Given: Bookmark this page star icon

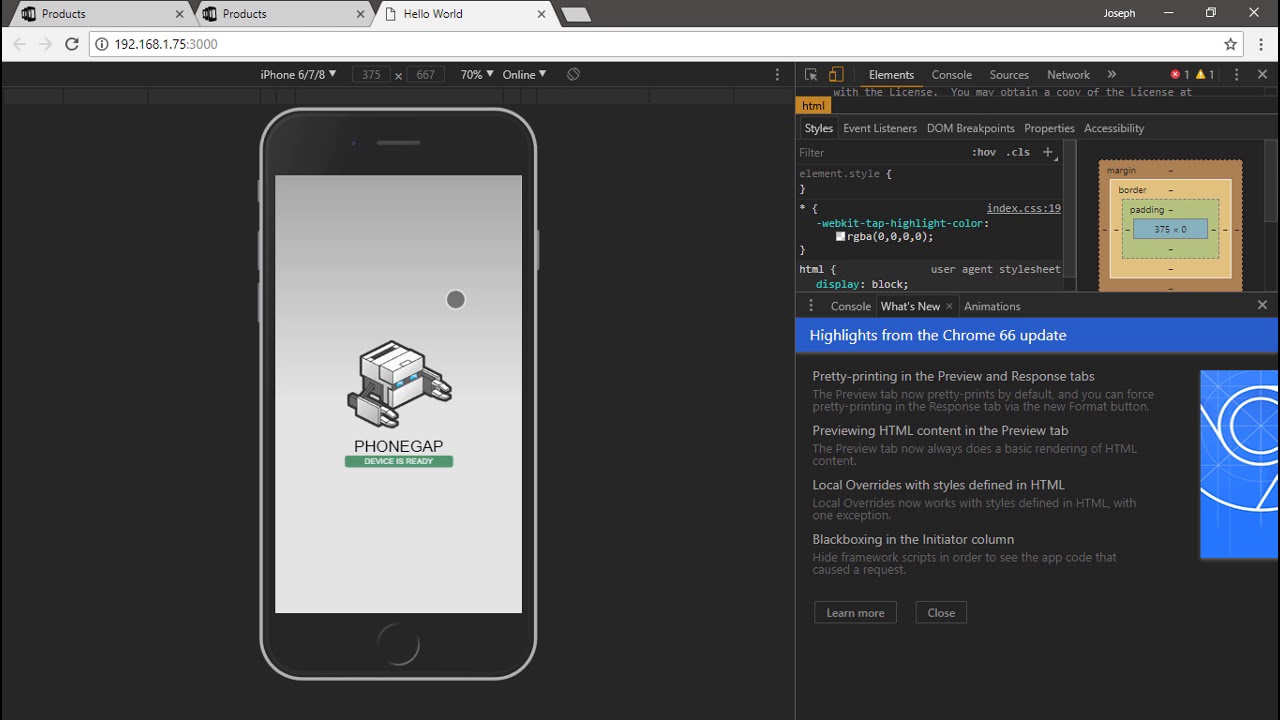Looking at the screenshot, I should click(x=1231, y=44).
